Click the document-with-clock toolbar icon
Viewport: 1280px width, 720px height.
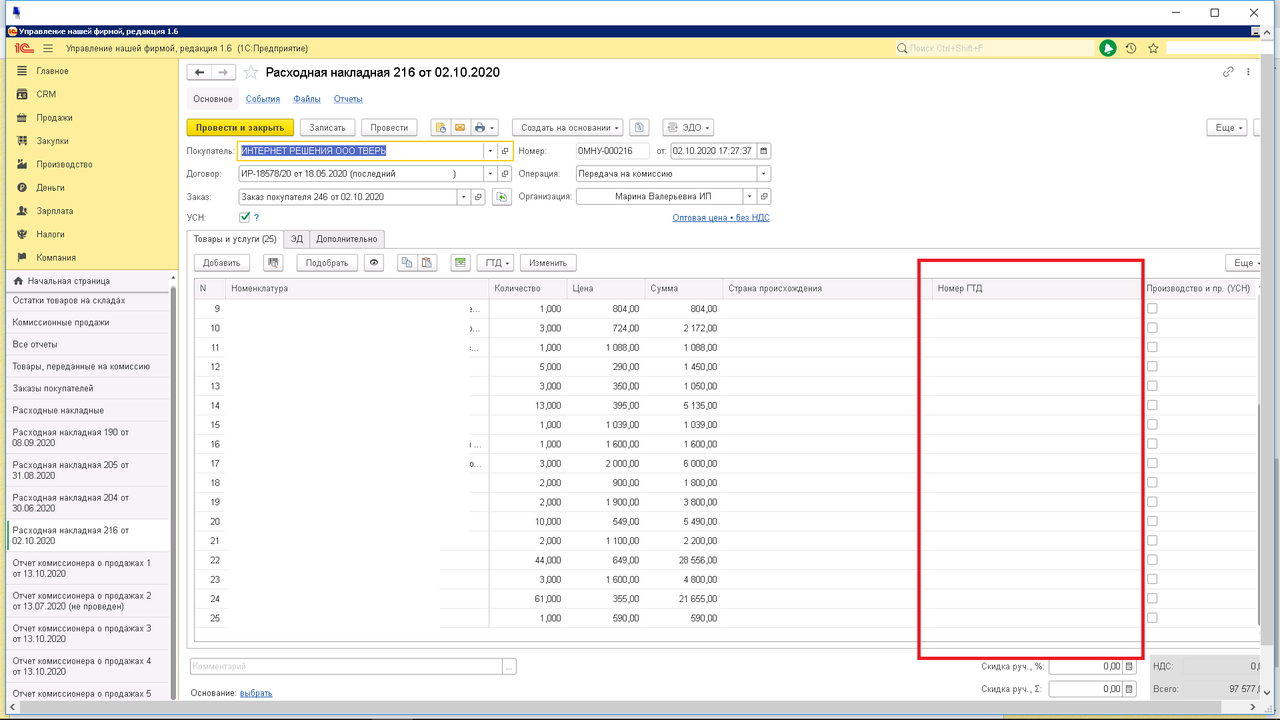pyautogui.click(x=440, y=127)
